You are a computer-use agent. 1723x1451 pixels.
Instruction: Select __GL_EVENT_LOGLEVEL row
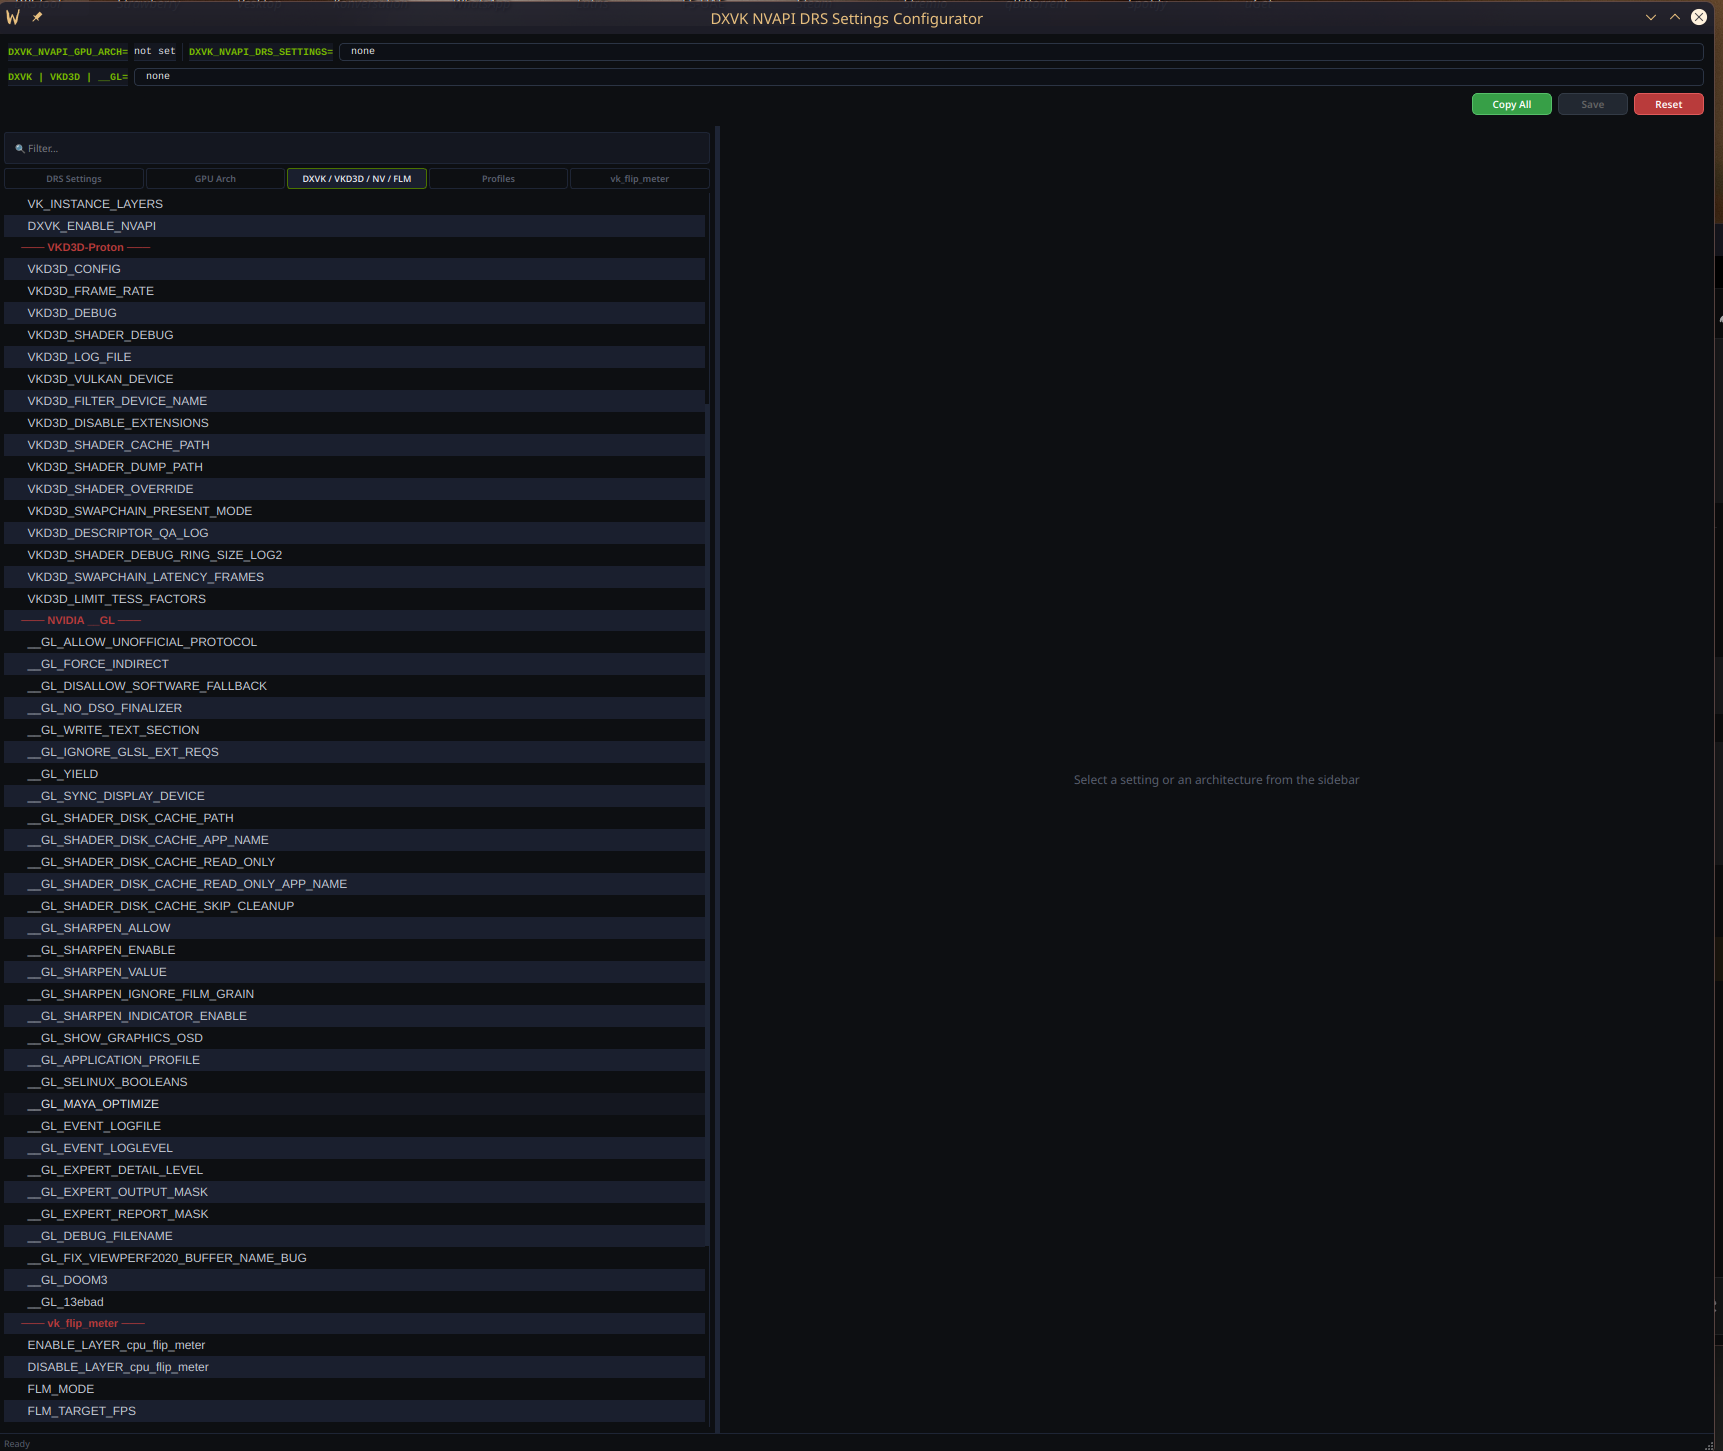pos(355,1148)
